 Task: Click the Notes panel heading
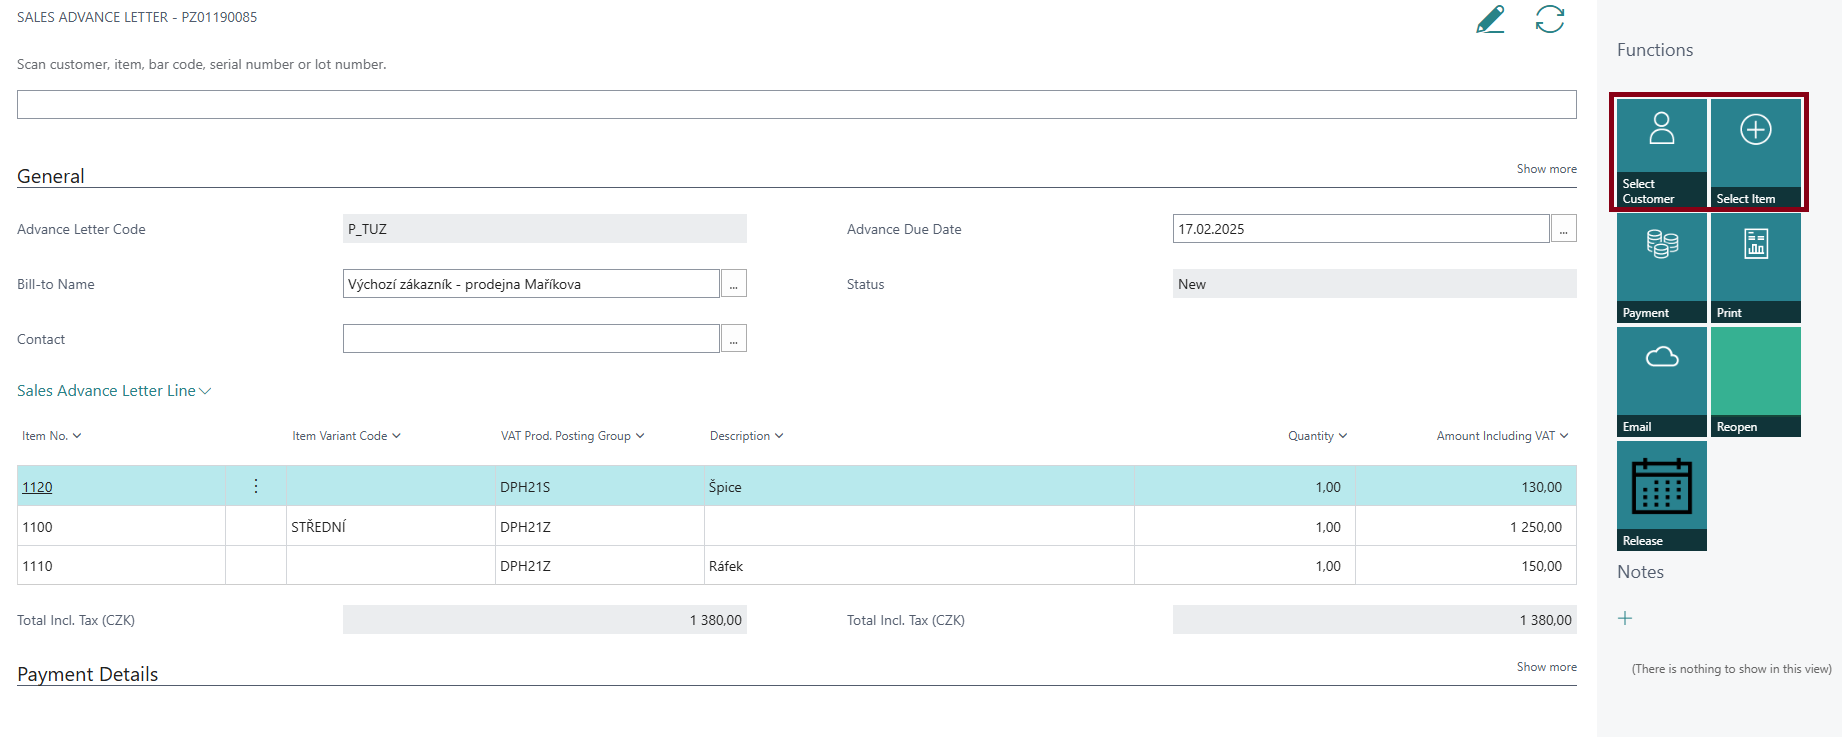(x=1641, y=572)
